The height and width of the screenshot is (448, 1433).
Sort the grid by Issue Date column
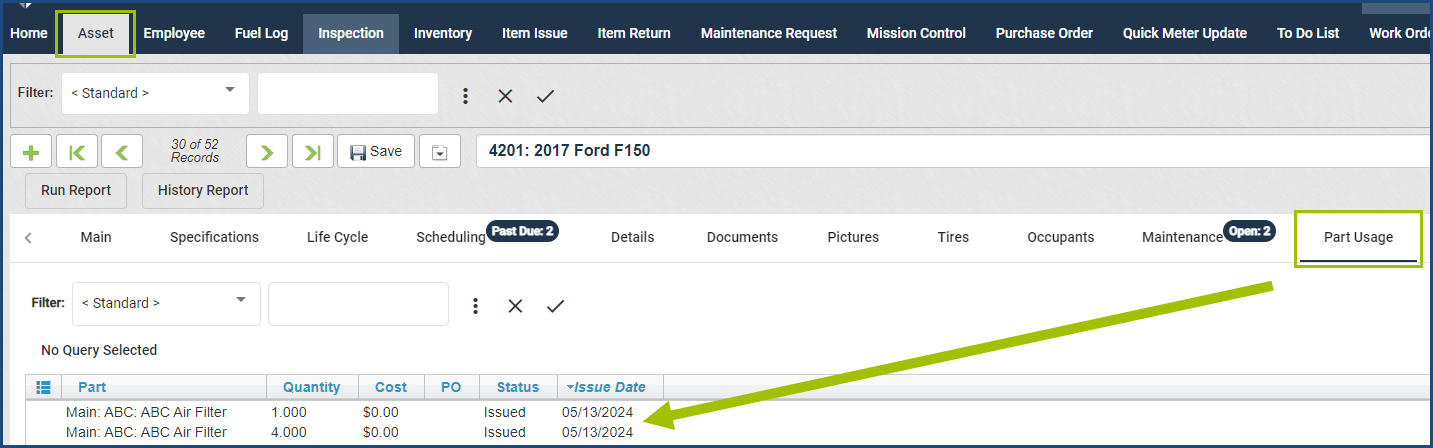(x=610, y=387)
